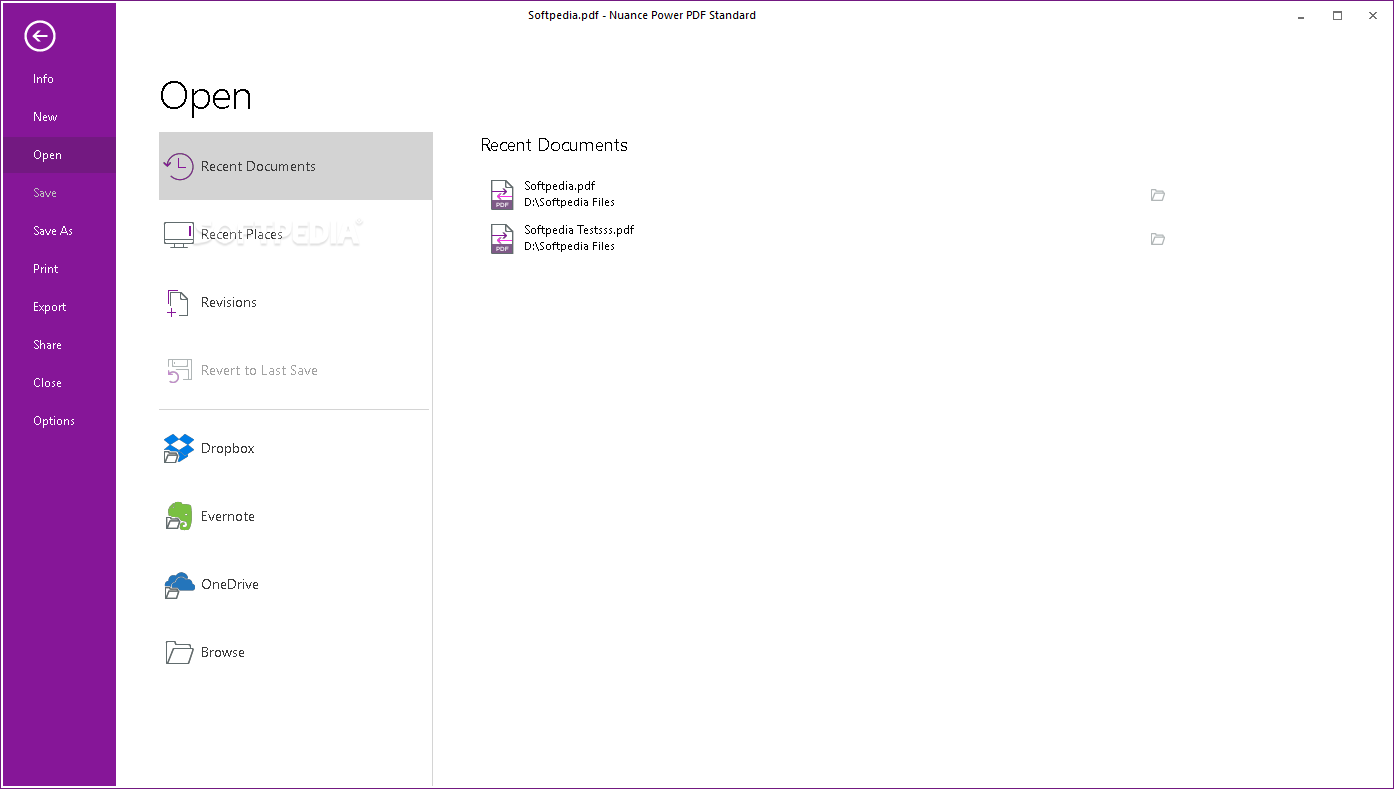Open containing folder for Softpedia Testsss.pdf
The height and width of the screenshot is (789, 1394).
(x=1158, y=239)
